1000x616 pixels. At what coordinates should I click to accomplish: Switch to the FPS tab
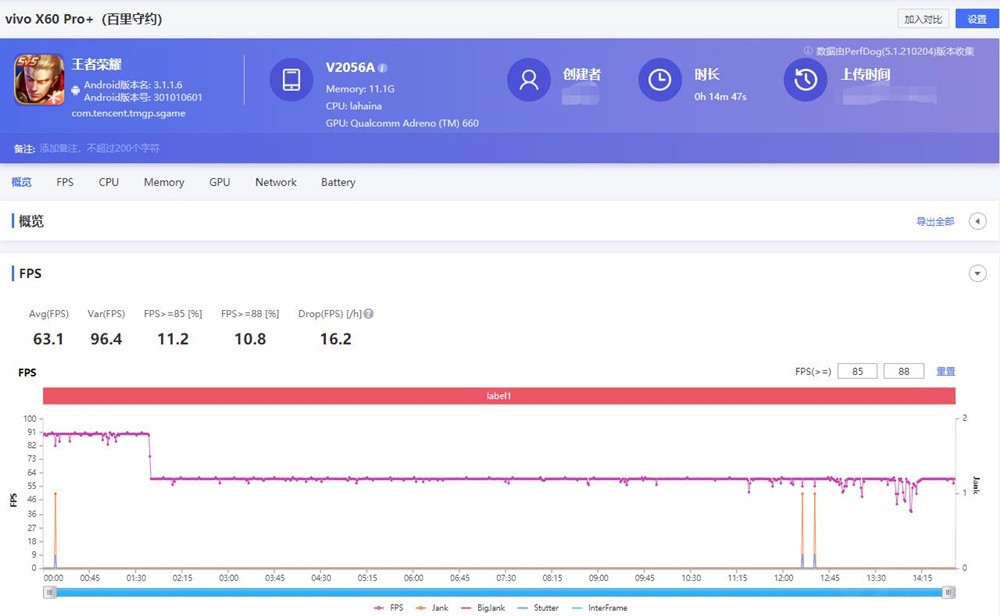point(65,182)
